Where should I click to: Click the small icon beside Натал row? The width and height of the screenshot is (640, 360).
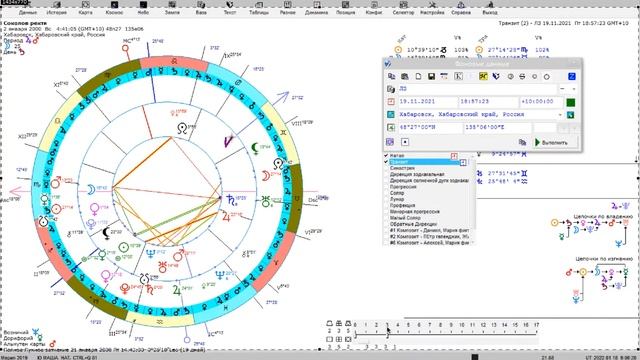pyautogui.click(x=454, y=156)
